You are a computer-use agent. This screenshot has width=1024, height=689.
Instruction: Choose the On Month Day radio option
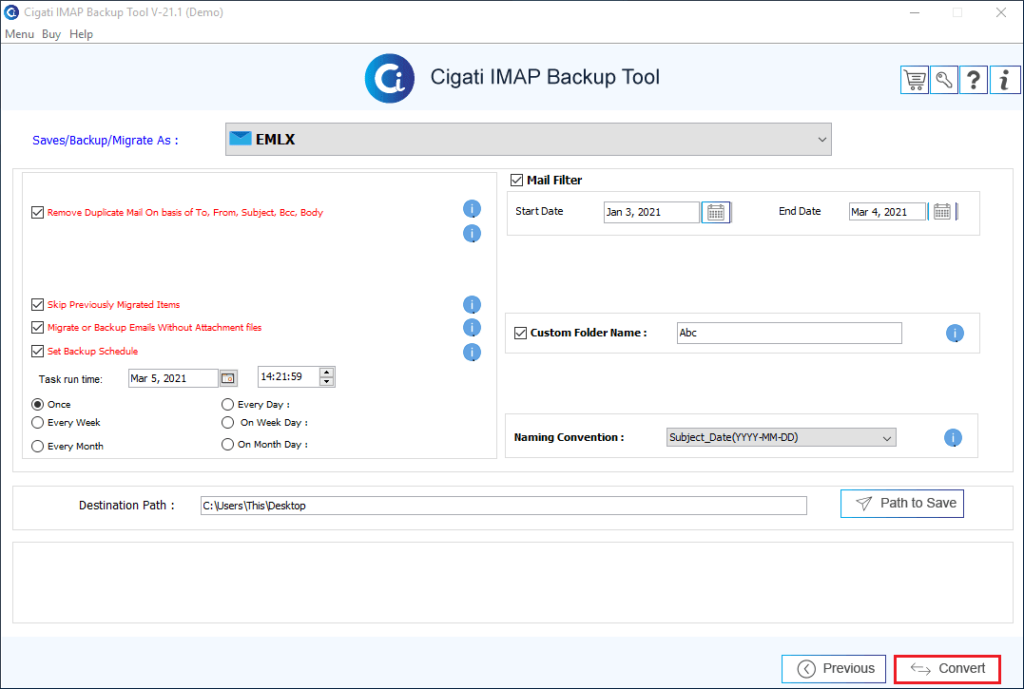pos(227,444)
